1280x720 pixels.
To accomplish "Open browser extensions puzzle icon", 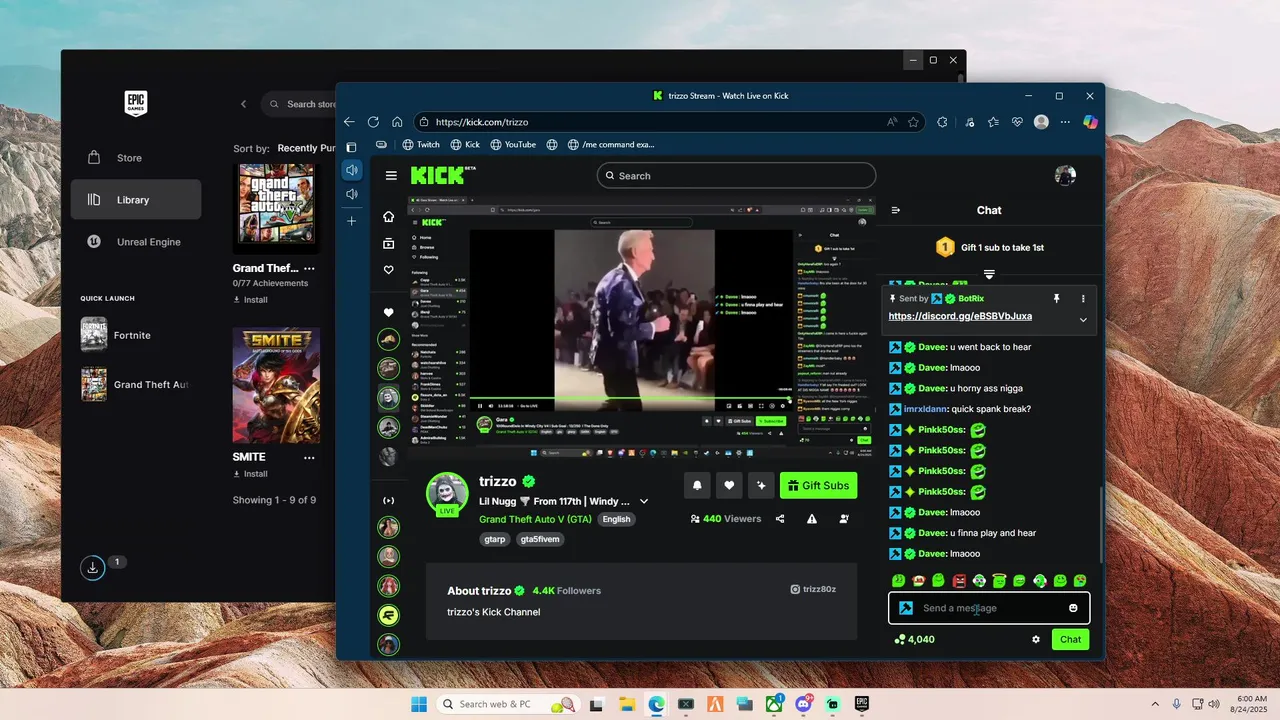I will tap(942, 122).
